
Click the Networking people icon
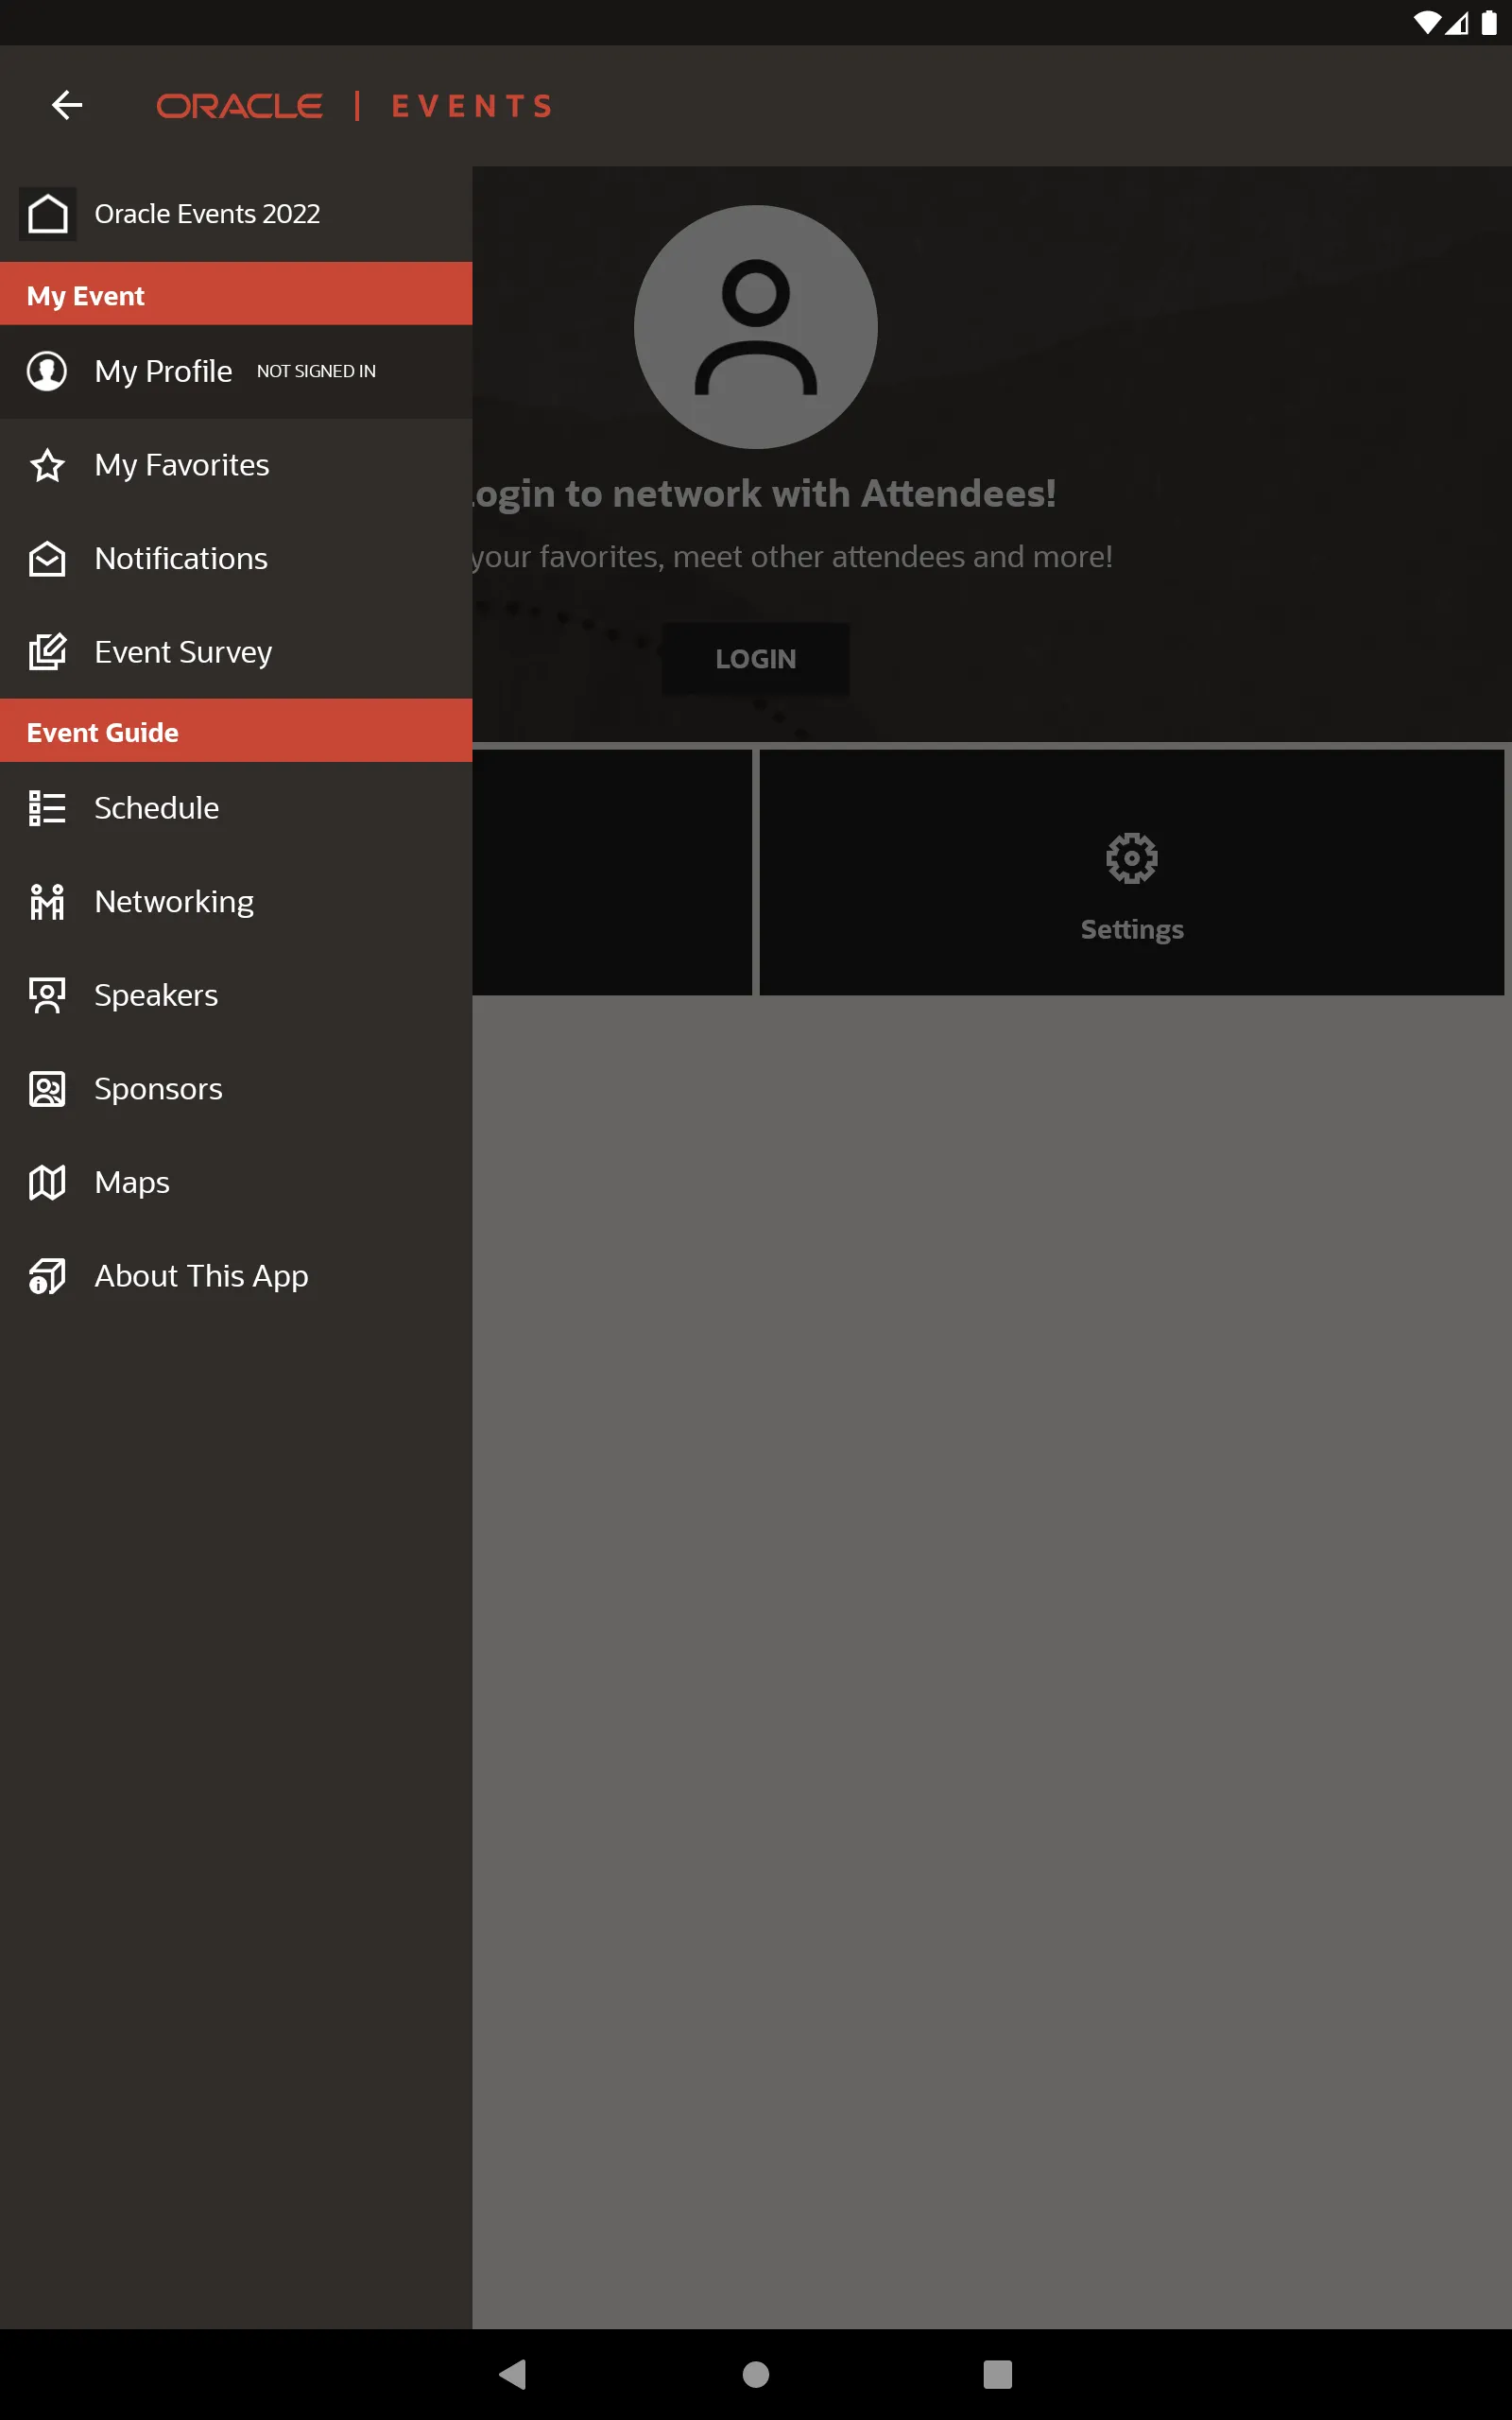[47, 902]
